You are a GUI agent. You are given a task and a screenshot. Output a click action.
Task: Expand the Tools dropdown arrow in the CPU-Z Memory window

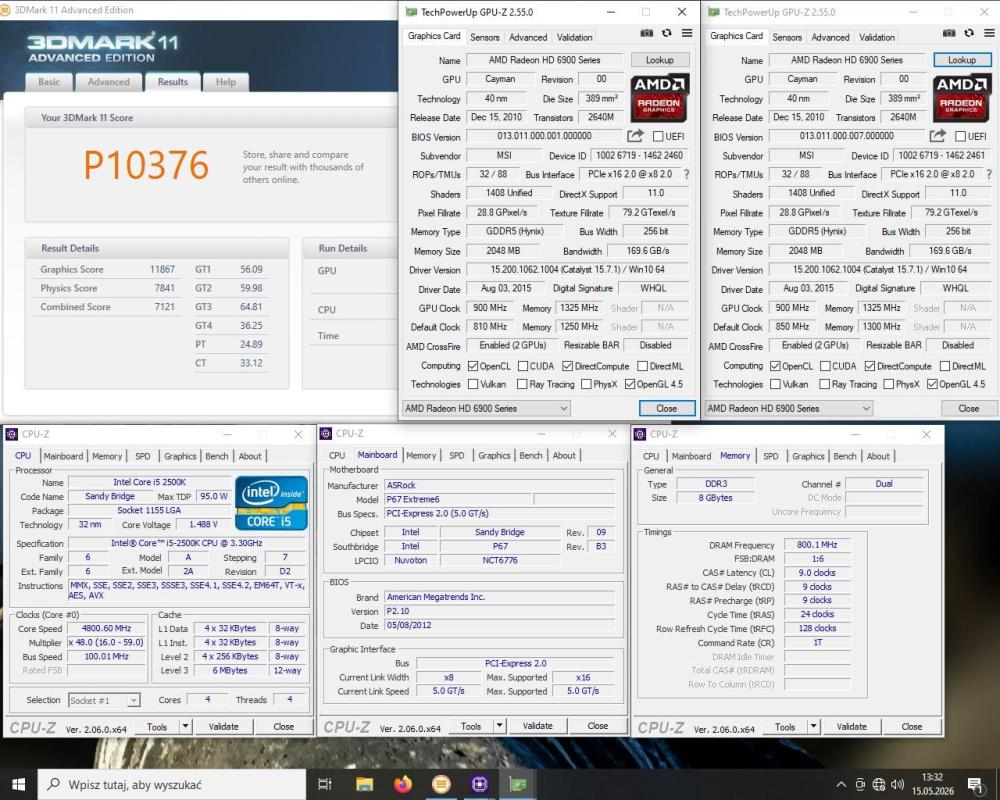(x=813, y=726)
